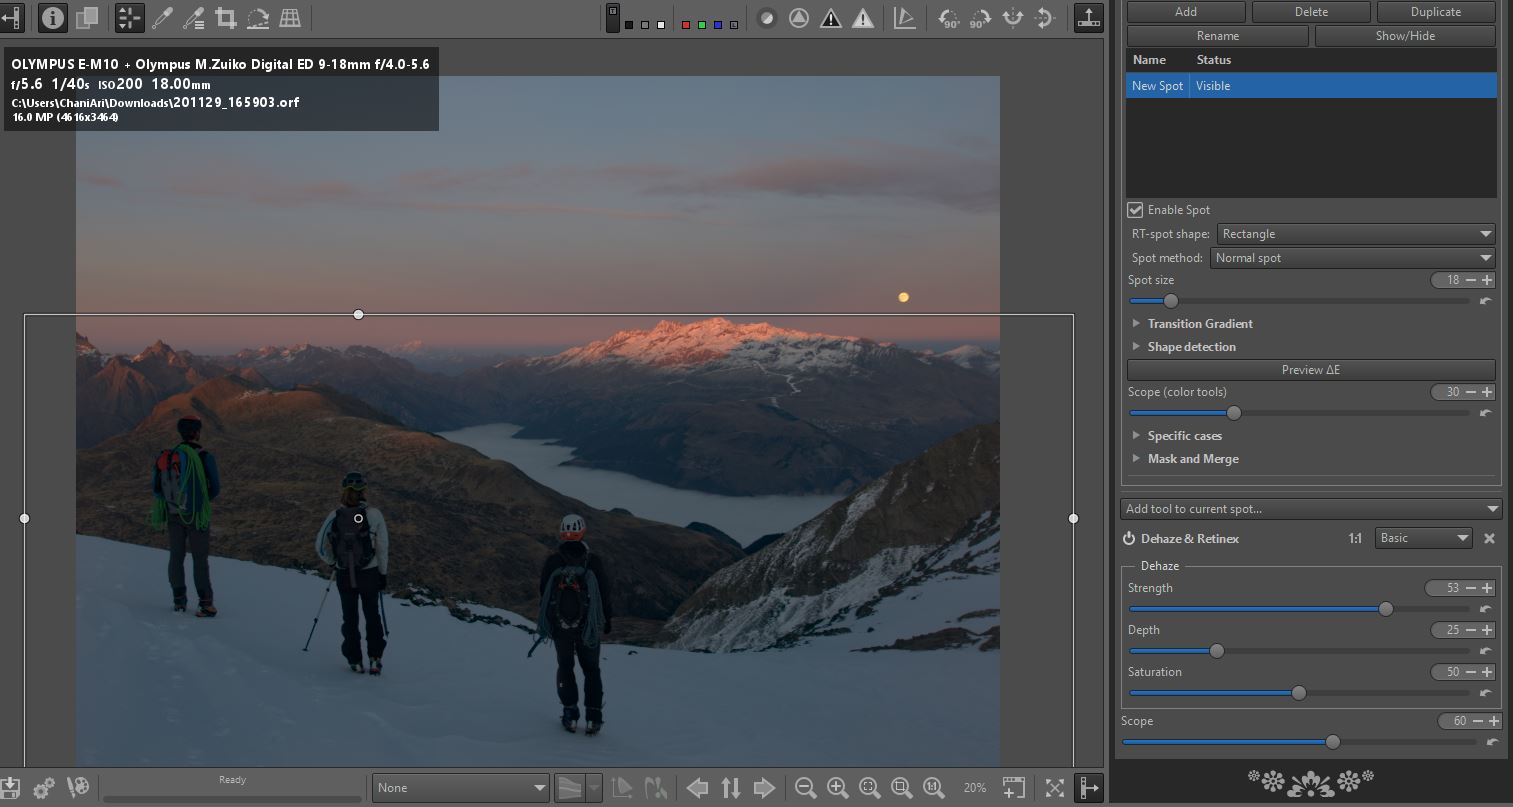The height and width of the screenshot is (807, 1513).
Task: Expand the Transition Gradient section
Action: [x=1199, y=324]
